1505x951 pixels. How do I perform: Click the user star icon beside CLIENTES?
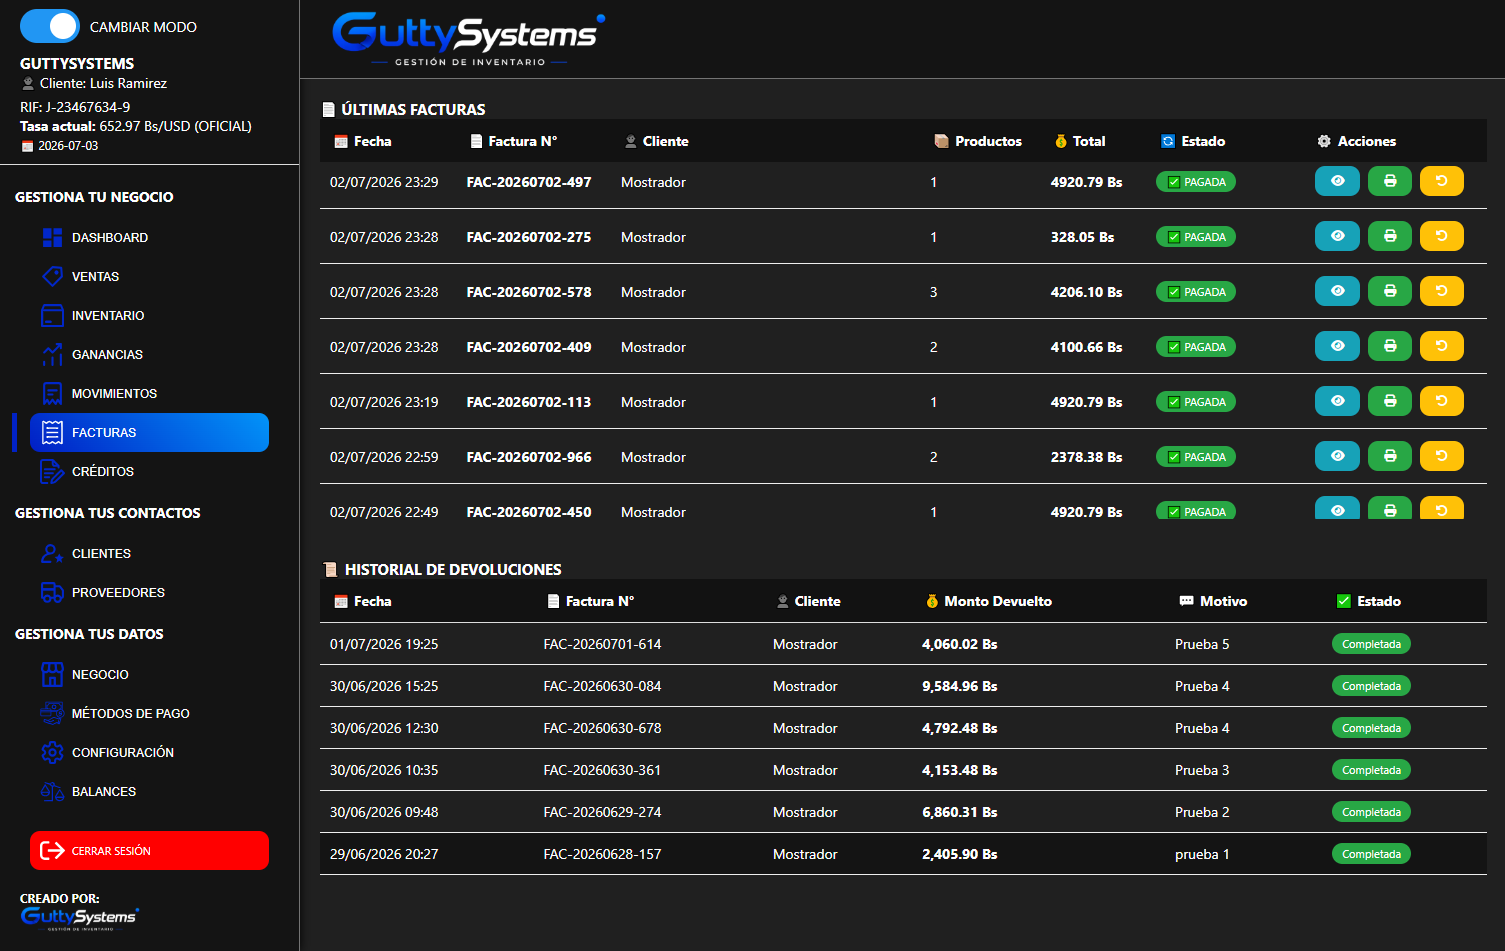tap(52, 554)
